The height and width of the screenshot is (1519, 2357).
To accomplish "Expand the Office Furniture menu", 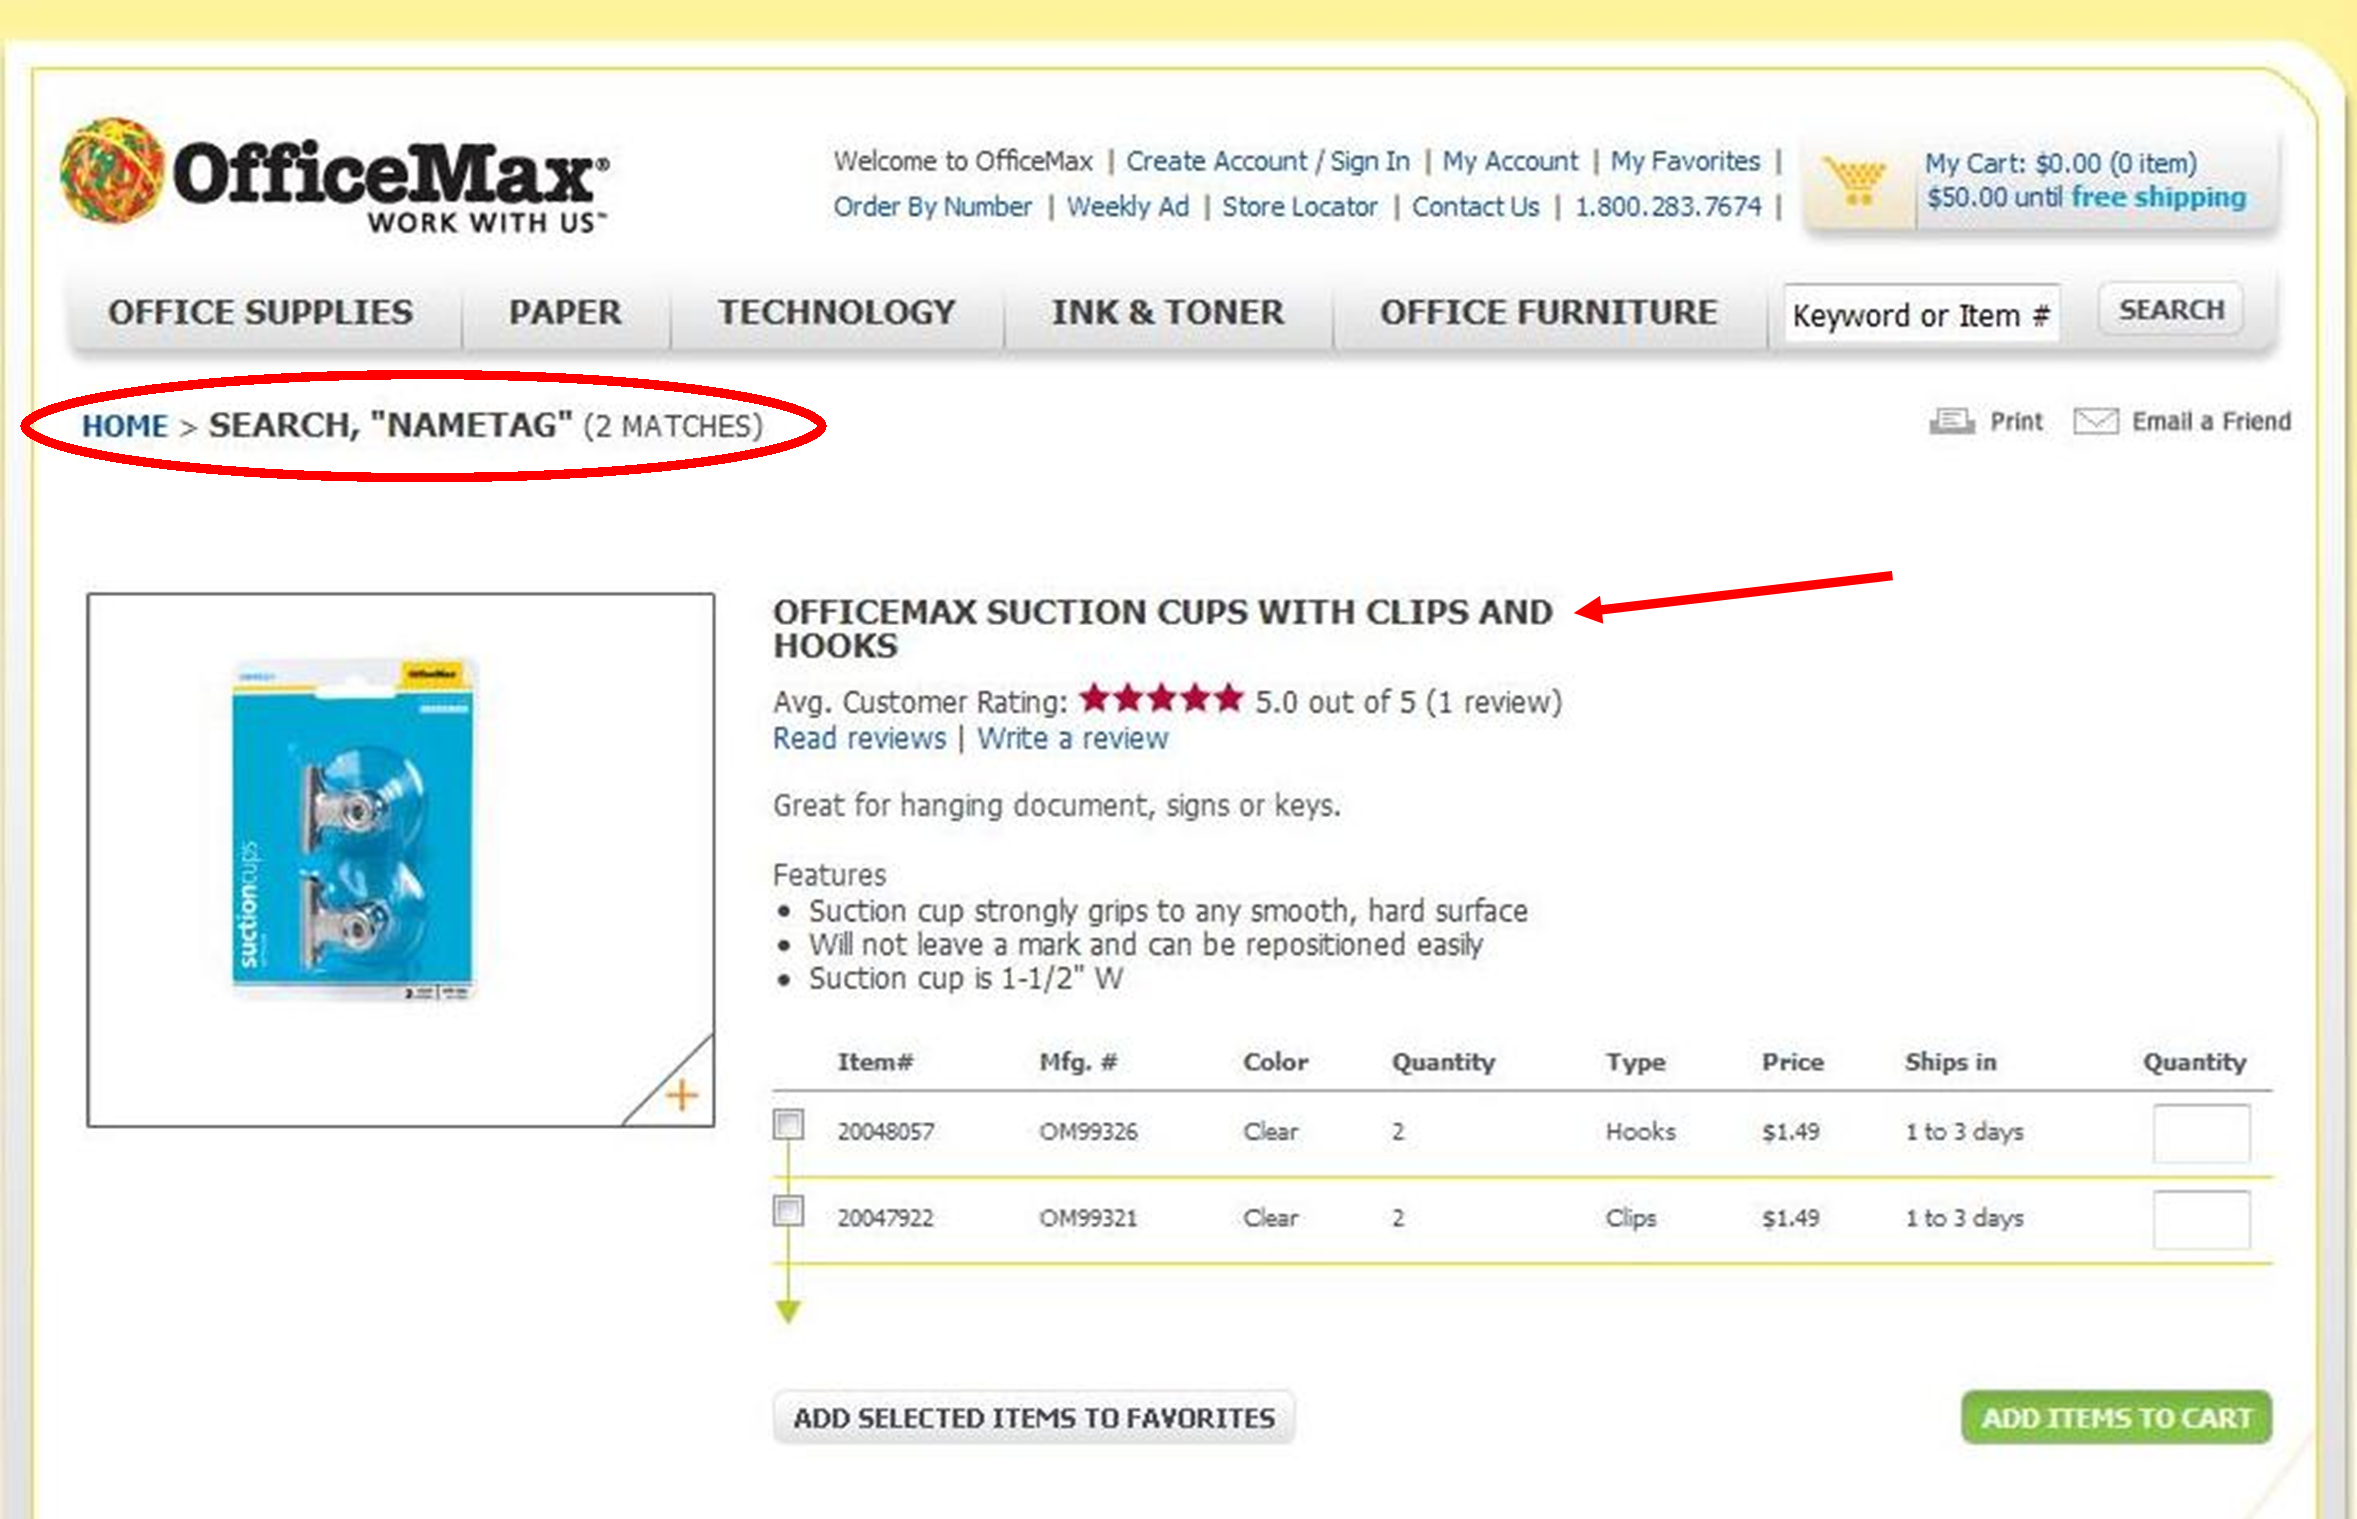I will (x=1548, y=312).
